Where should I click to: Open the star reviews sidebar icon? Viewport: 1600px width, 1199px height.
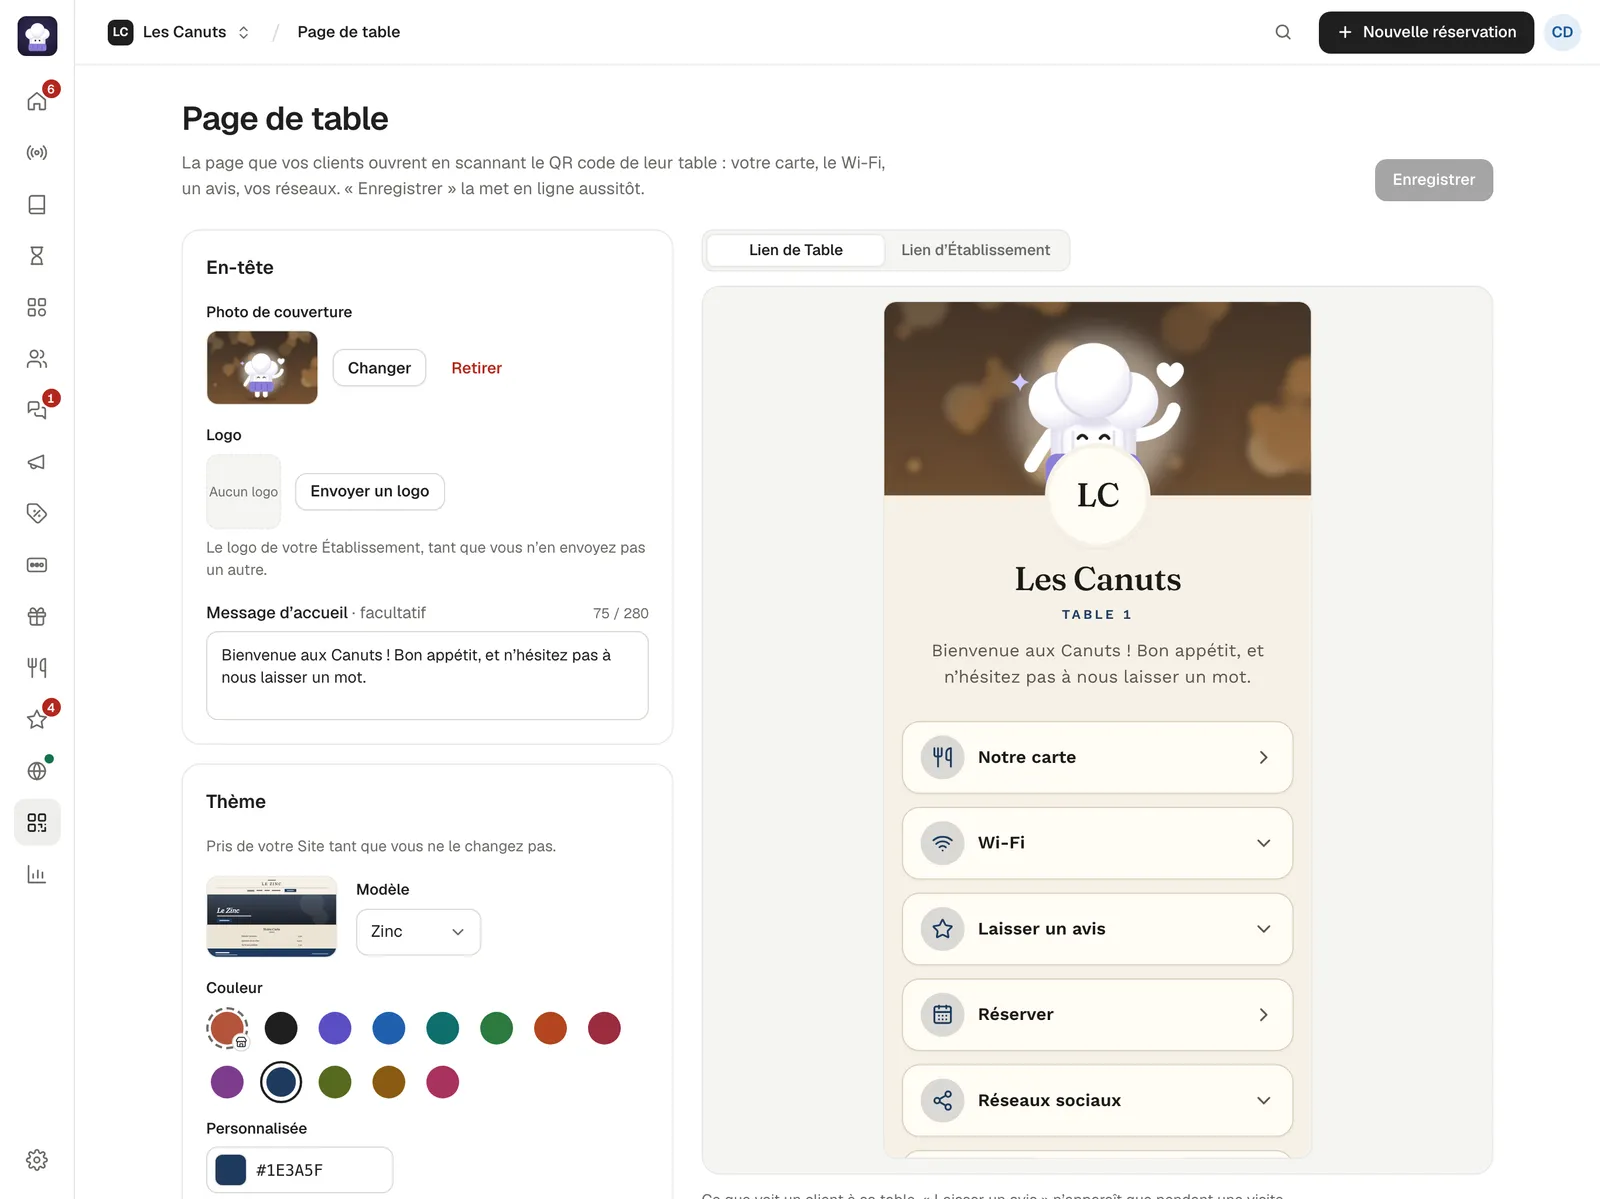click(37, 719)
